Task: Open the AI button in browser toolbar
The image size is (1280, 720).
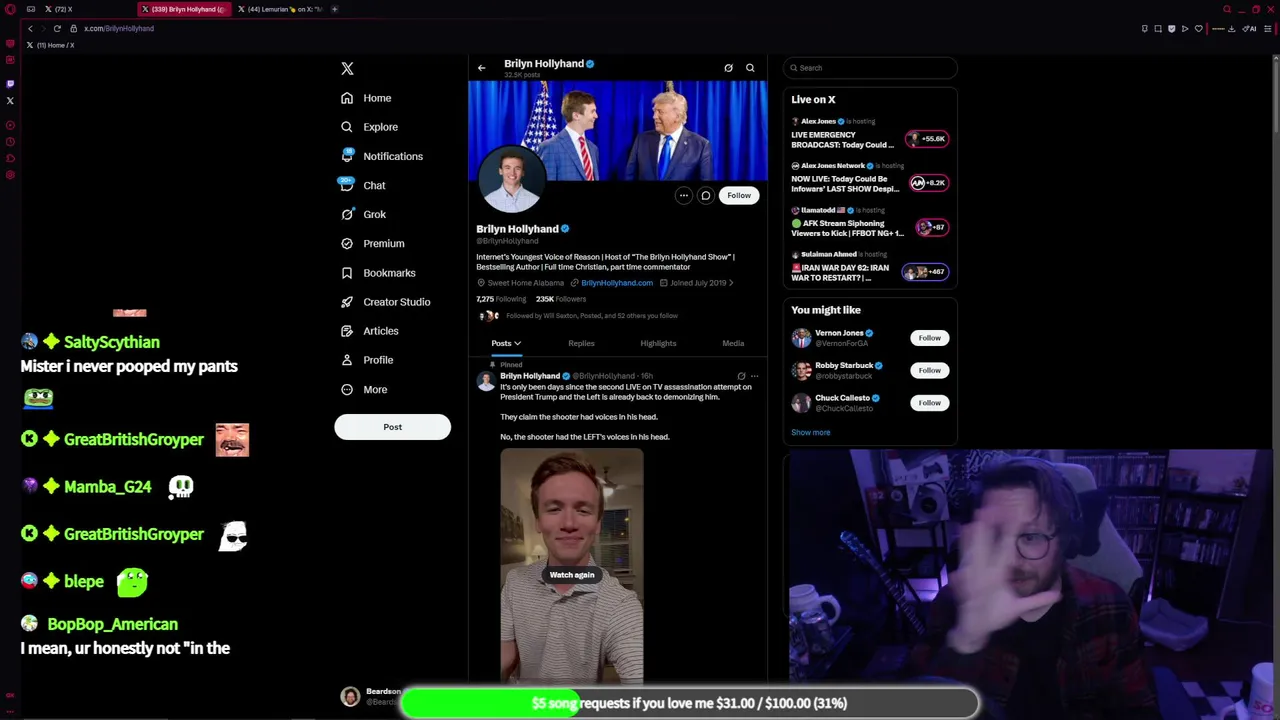Action: (1249, 28)
